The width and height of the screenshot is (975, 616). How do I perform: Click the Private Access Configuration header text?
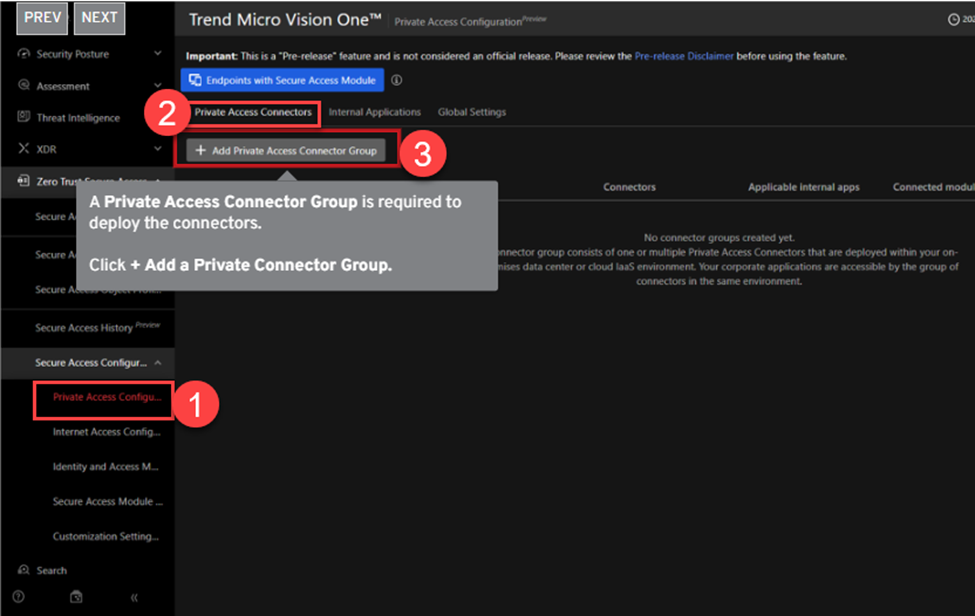(458, 22)
